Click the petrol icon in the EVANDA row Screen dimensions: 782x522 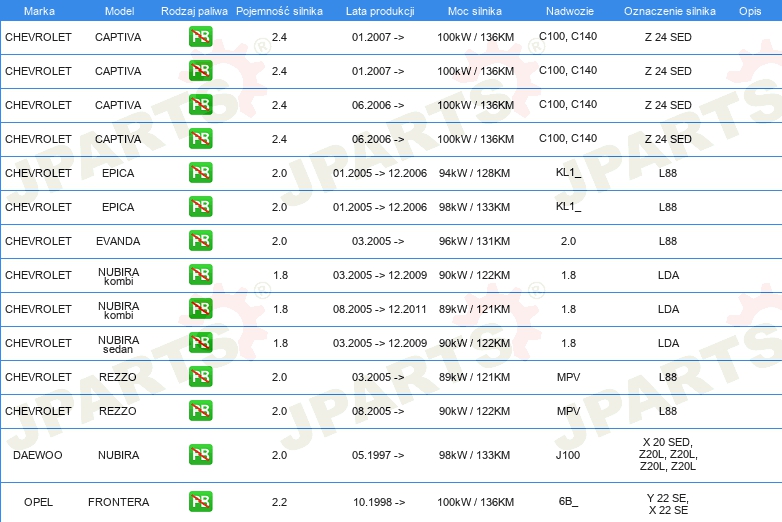200,240
